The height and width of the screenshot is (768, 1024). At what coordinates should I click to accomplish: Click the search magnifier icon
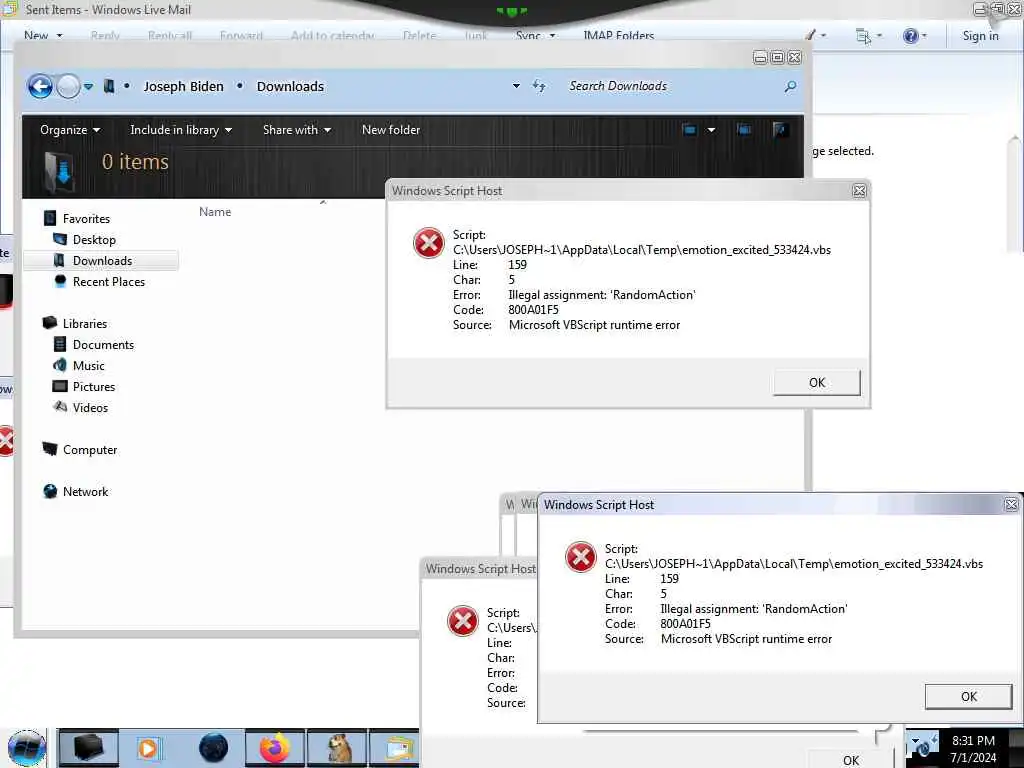[x=790, y=86]
